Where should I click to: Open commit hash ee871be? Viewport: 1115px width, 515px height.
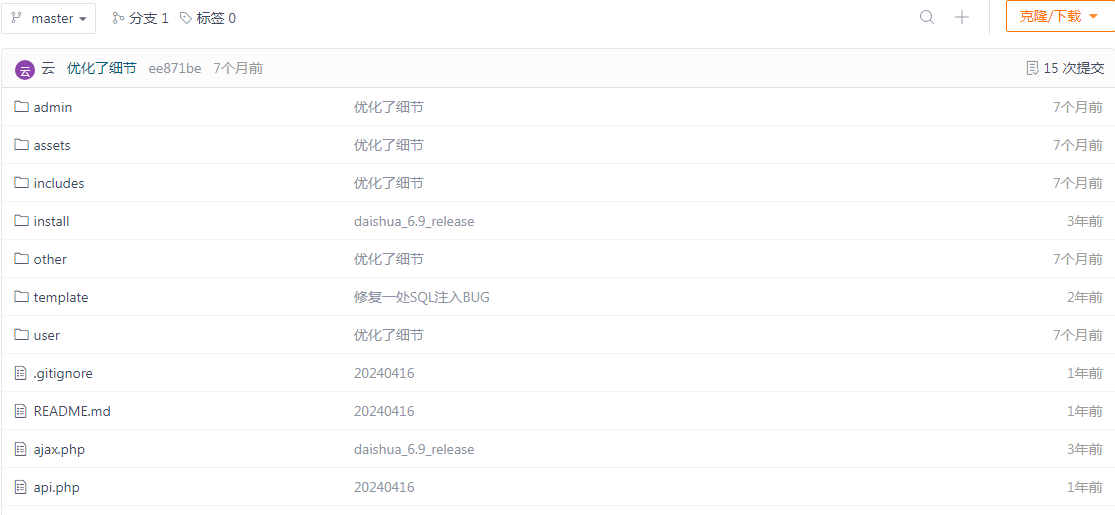175,68
